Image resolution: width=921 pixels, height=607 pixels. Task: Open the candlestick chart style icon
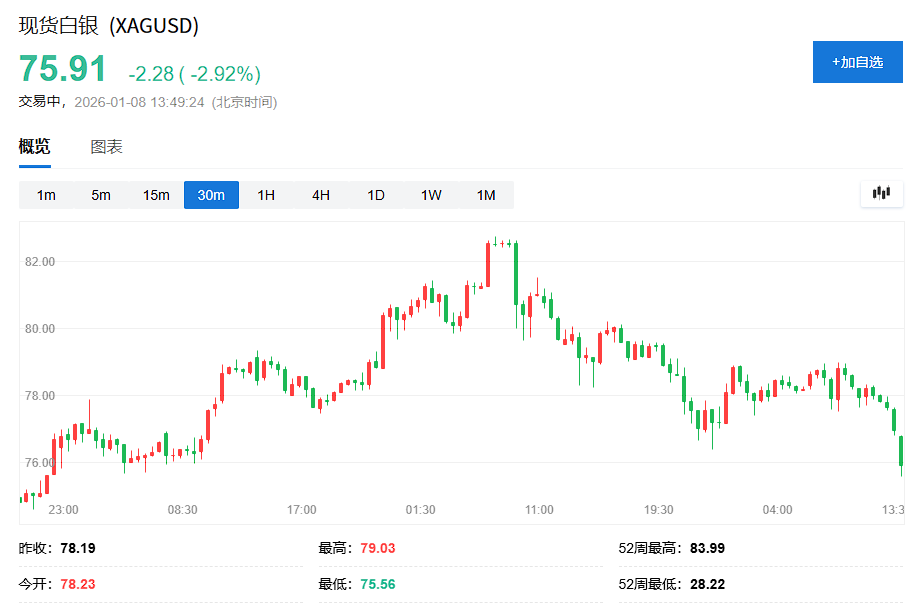click(881, 194)
